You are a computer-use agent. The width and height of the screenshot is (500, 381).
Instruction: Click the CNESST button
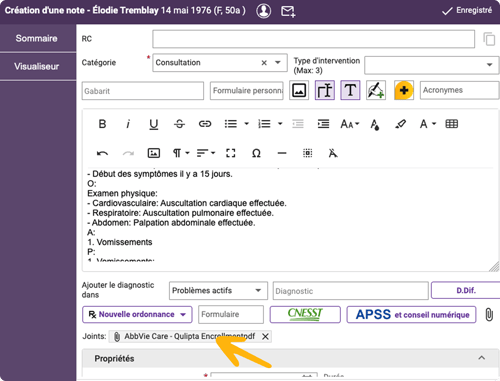(x=305, y=314)
